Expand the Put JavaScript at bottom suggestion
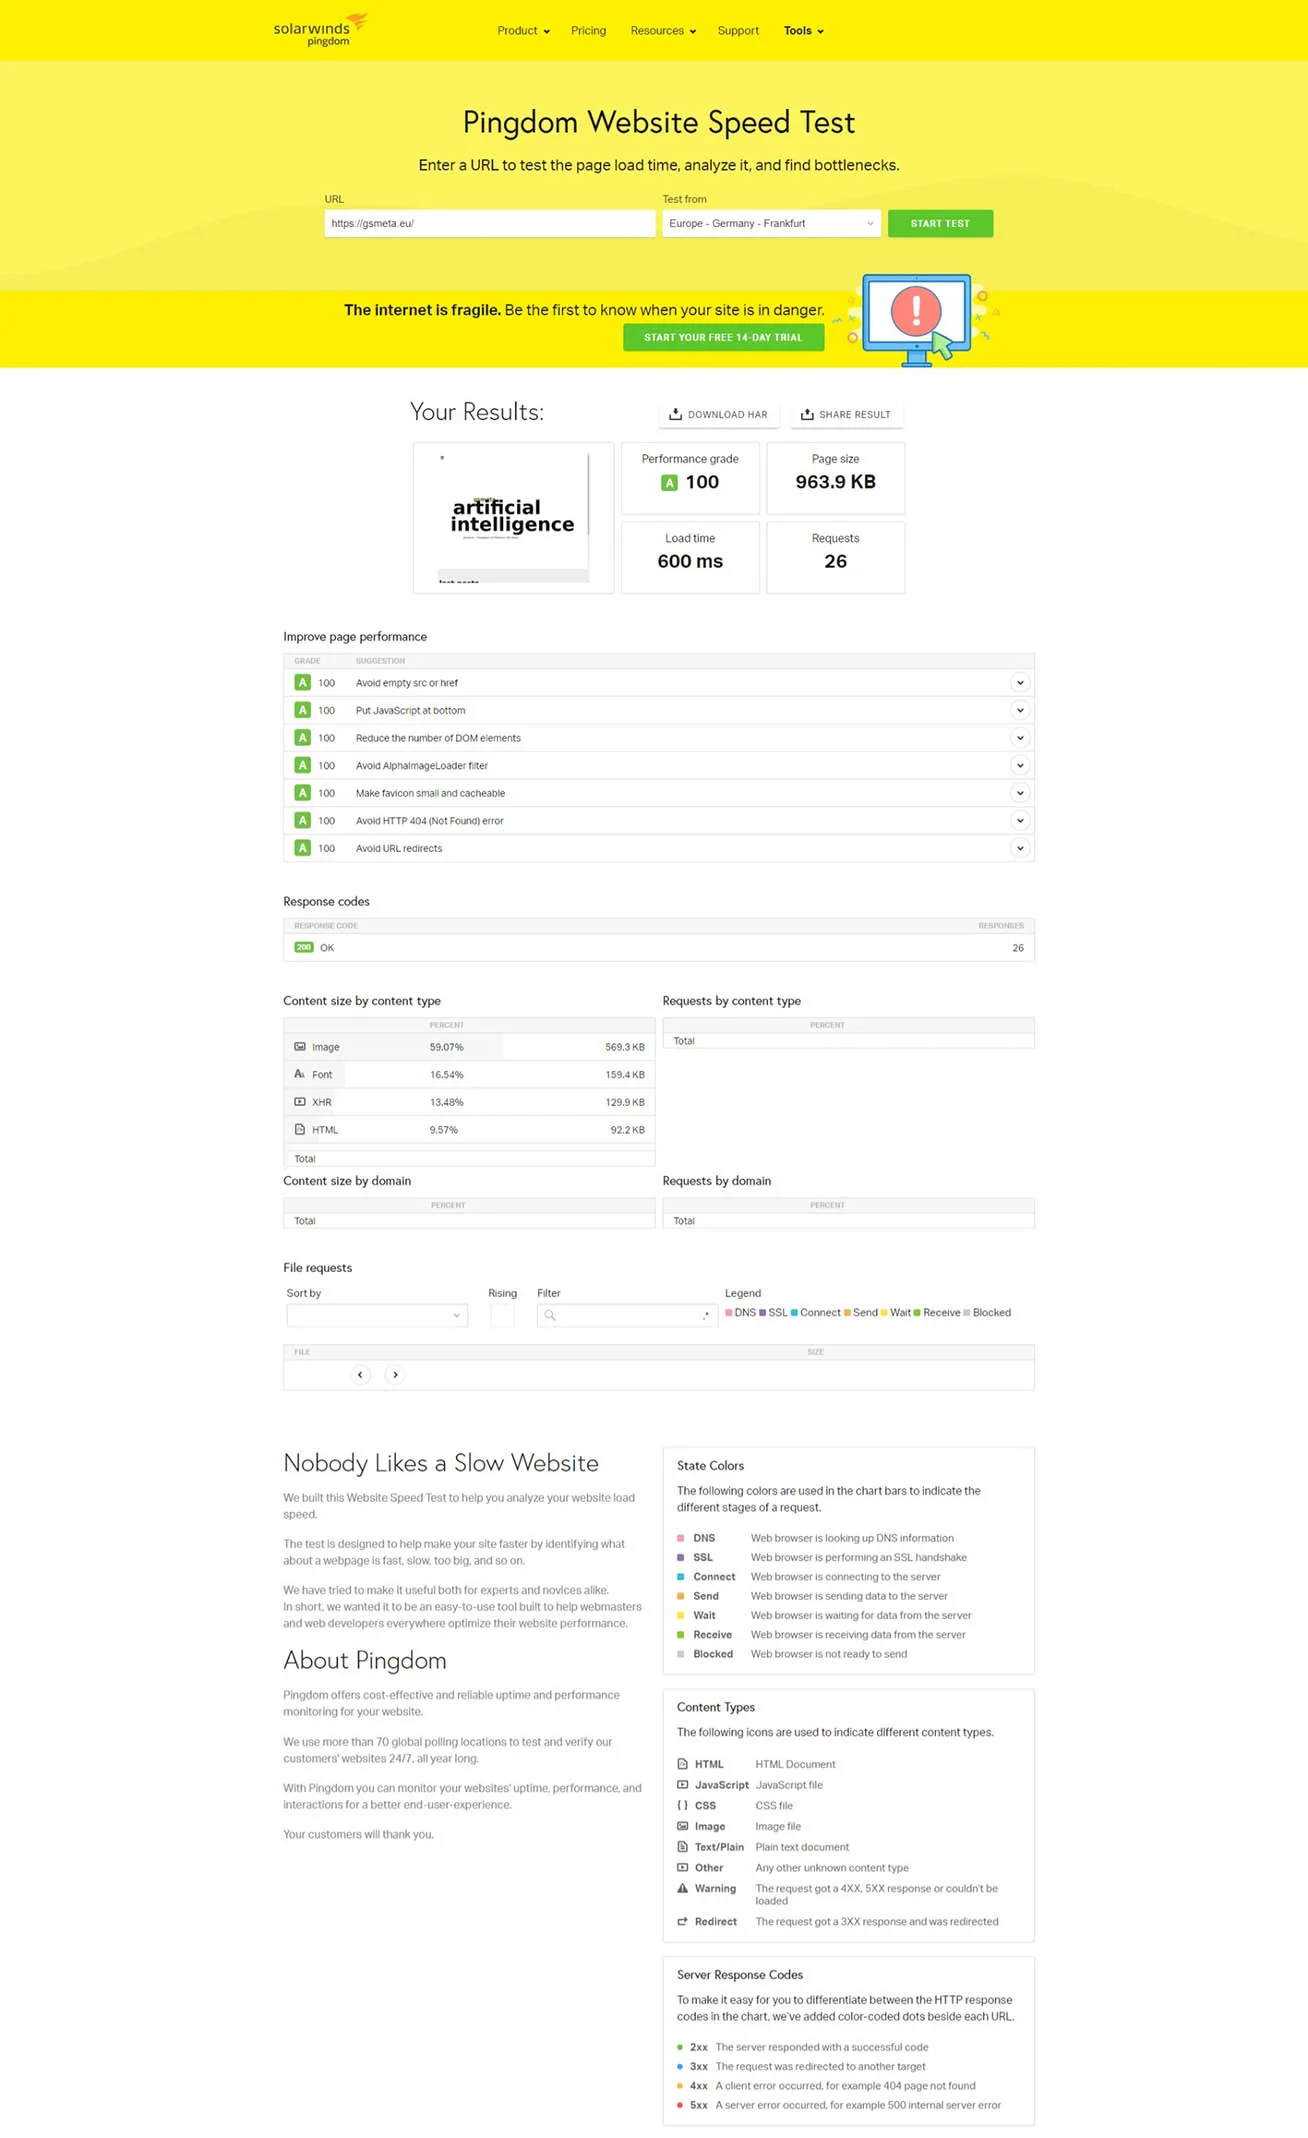 click(x=1020, y=710)
